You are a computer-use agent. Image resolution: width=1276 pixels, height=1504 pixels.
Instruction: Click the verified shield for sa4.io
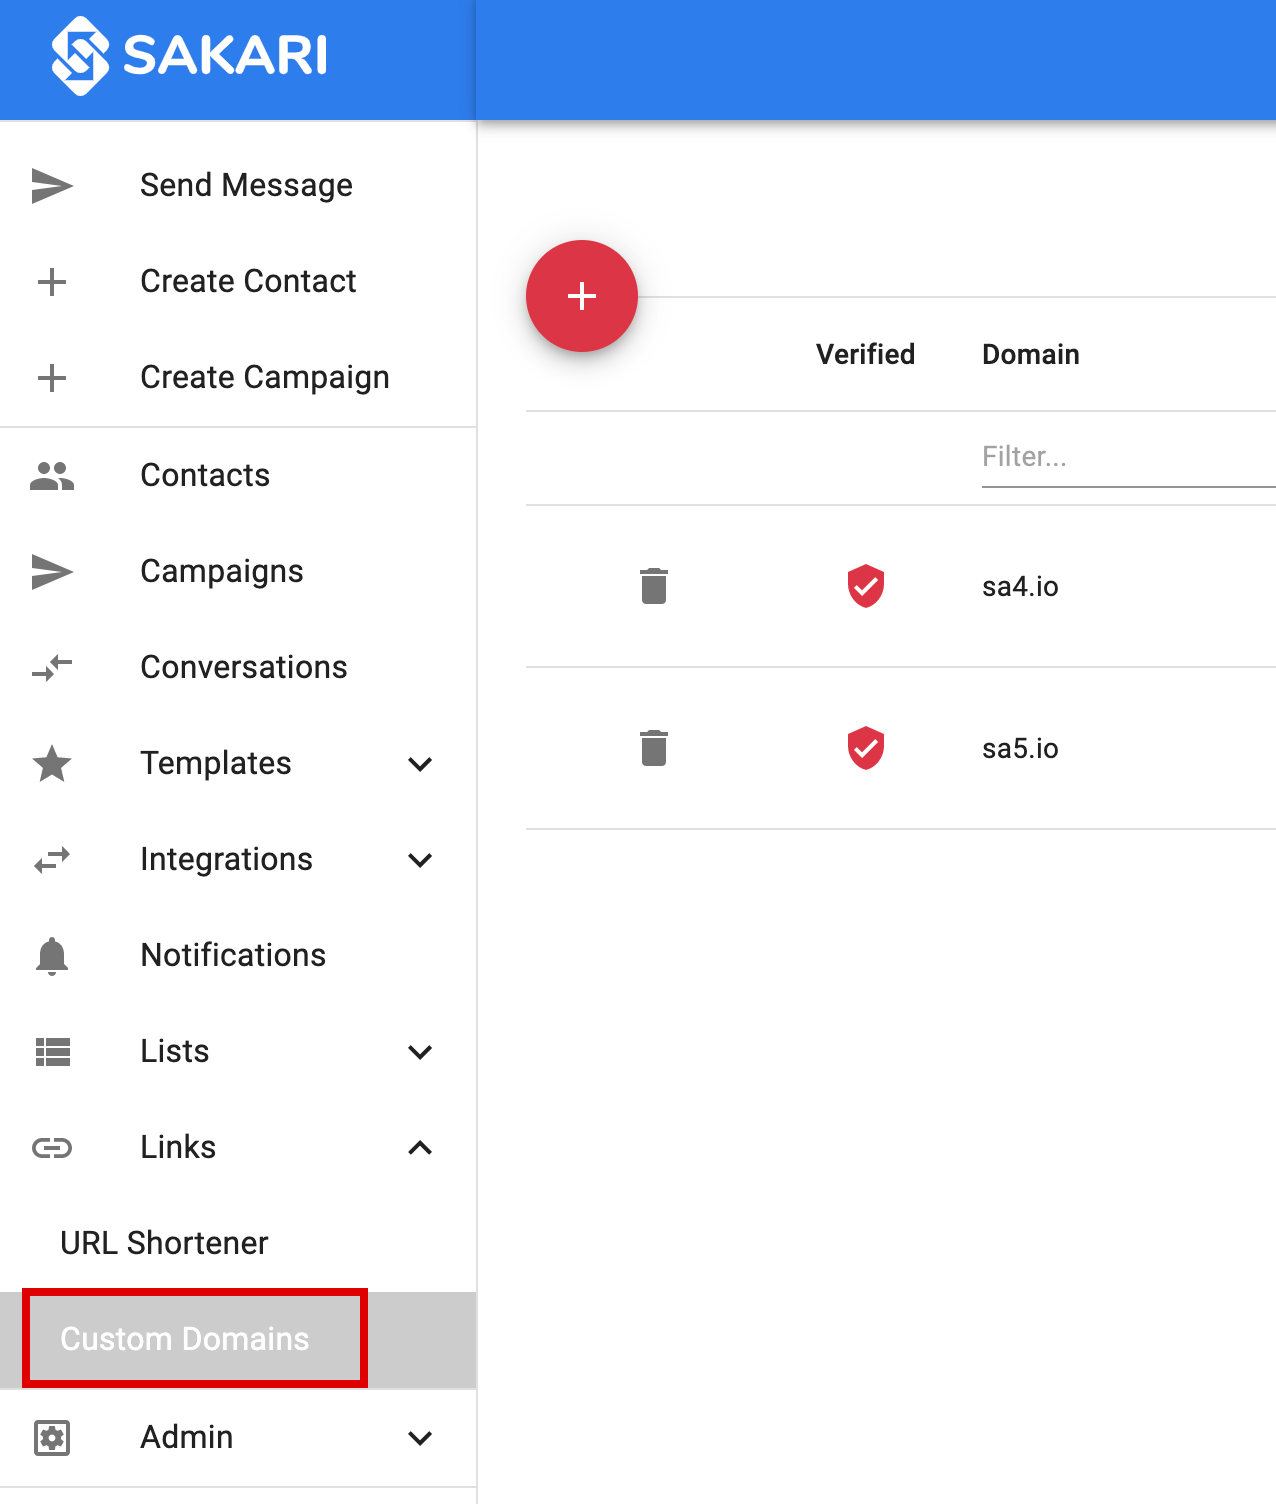tap(866, 586)
